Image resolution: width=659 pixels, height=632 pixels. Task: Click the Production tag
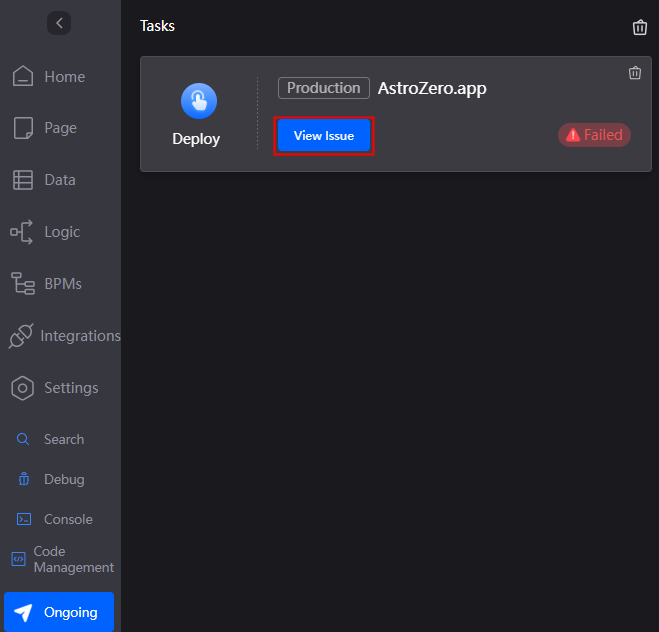[x=324, y=88]
